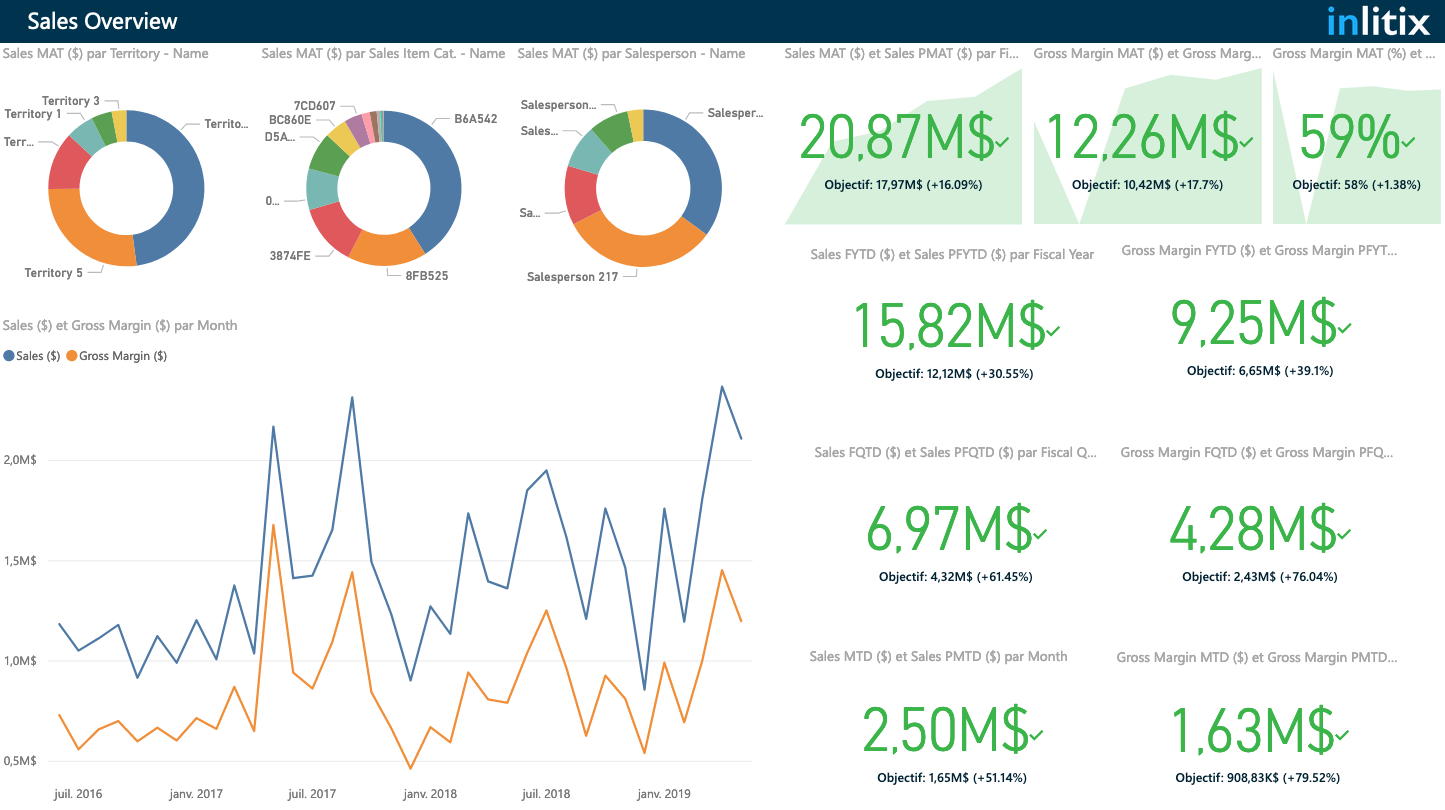Image resolution: width=1445 pixels, height=810 pixels.
Task: Open the Sales MAT par Salesperson chart title
Action: 631,53
